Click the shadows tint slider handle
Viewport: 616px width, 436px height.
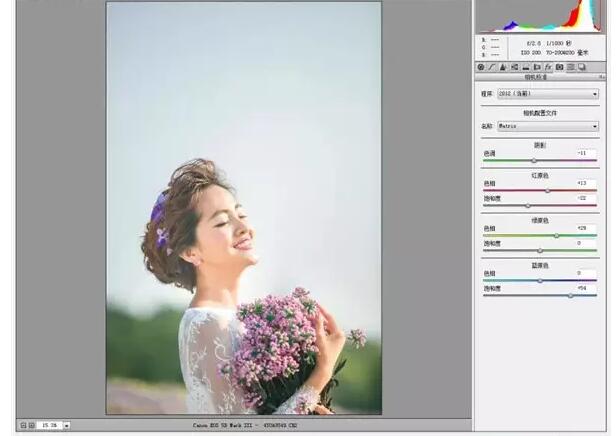point(533,160)
